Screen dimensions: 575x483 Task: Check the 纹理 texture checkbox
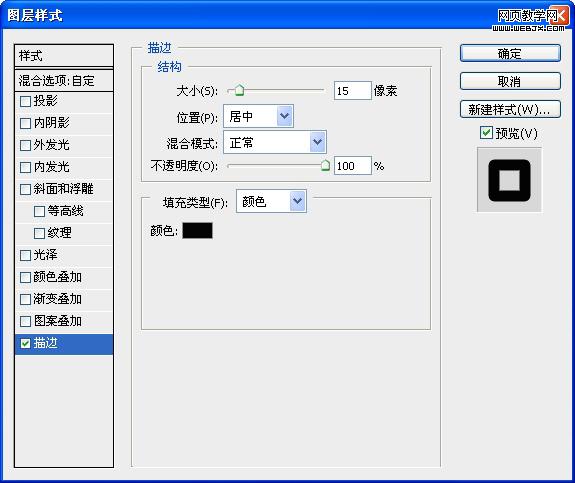(39, 233)
